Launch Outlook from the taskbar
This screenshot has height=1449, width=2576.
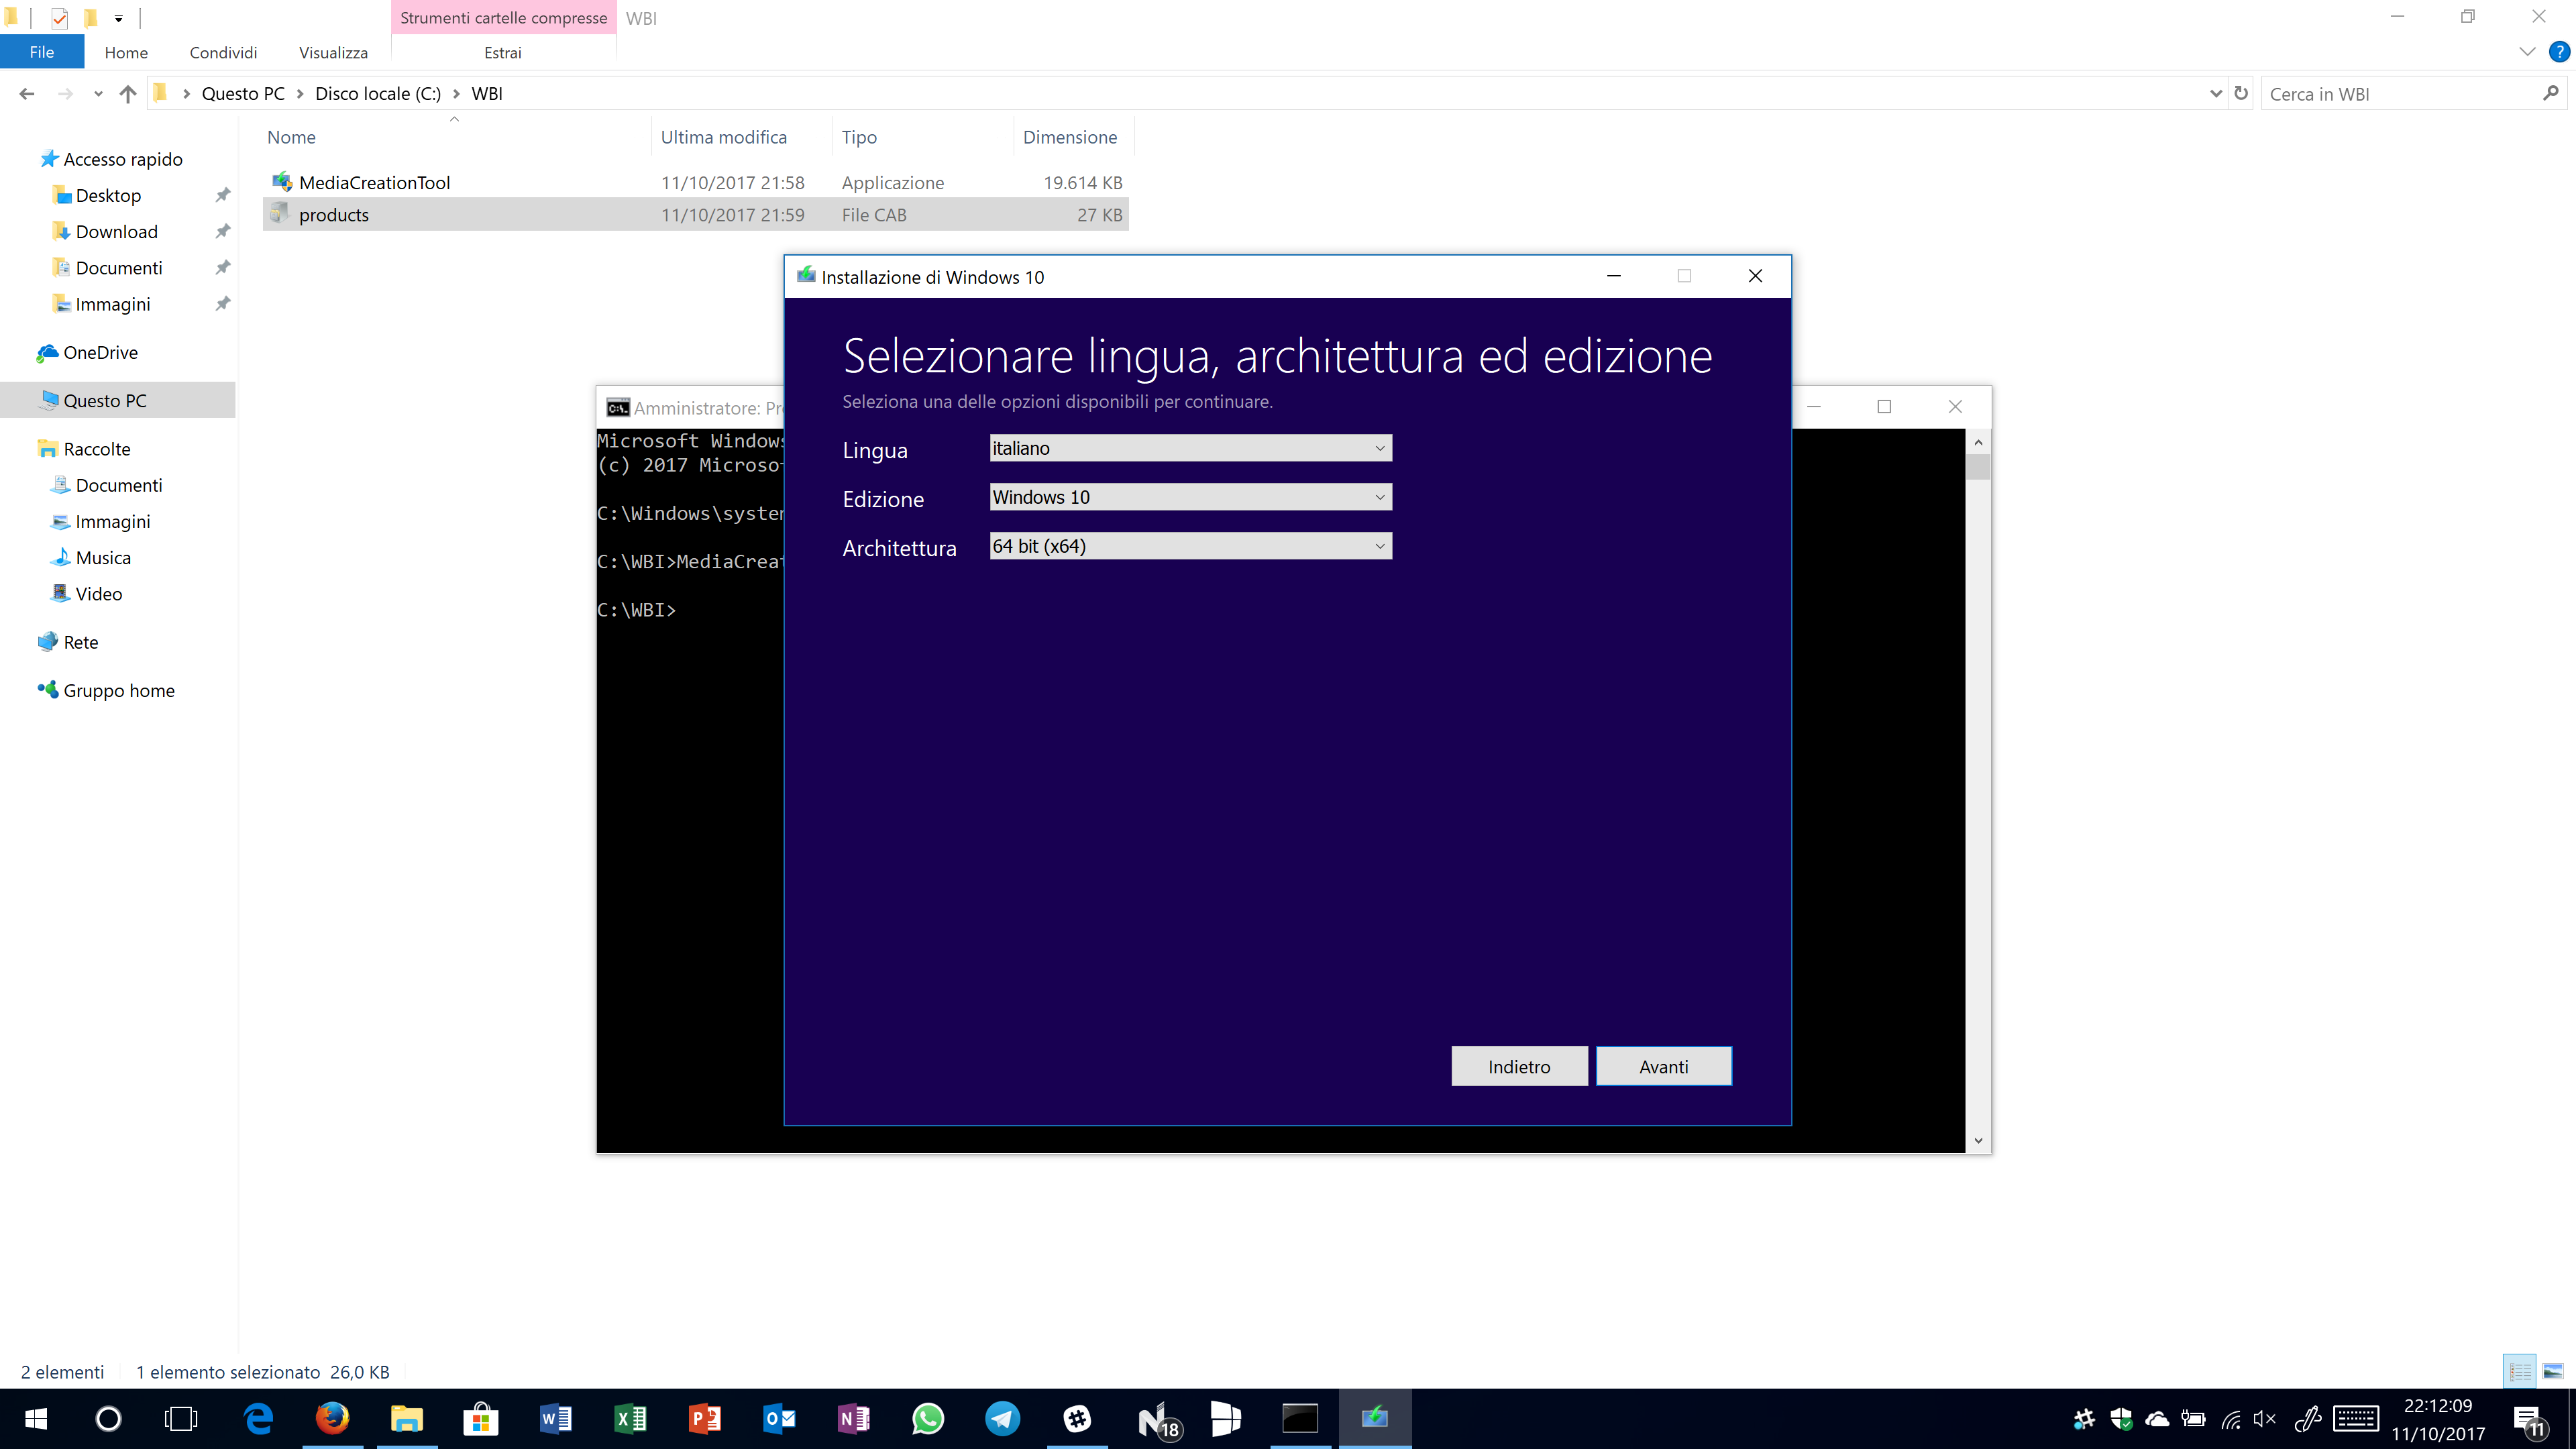[x=779, y=1418]
